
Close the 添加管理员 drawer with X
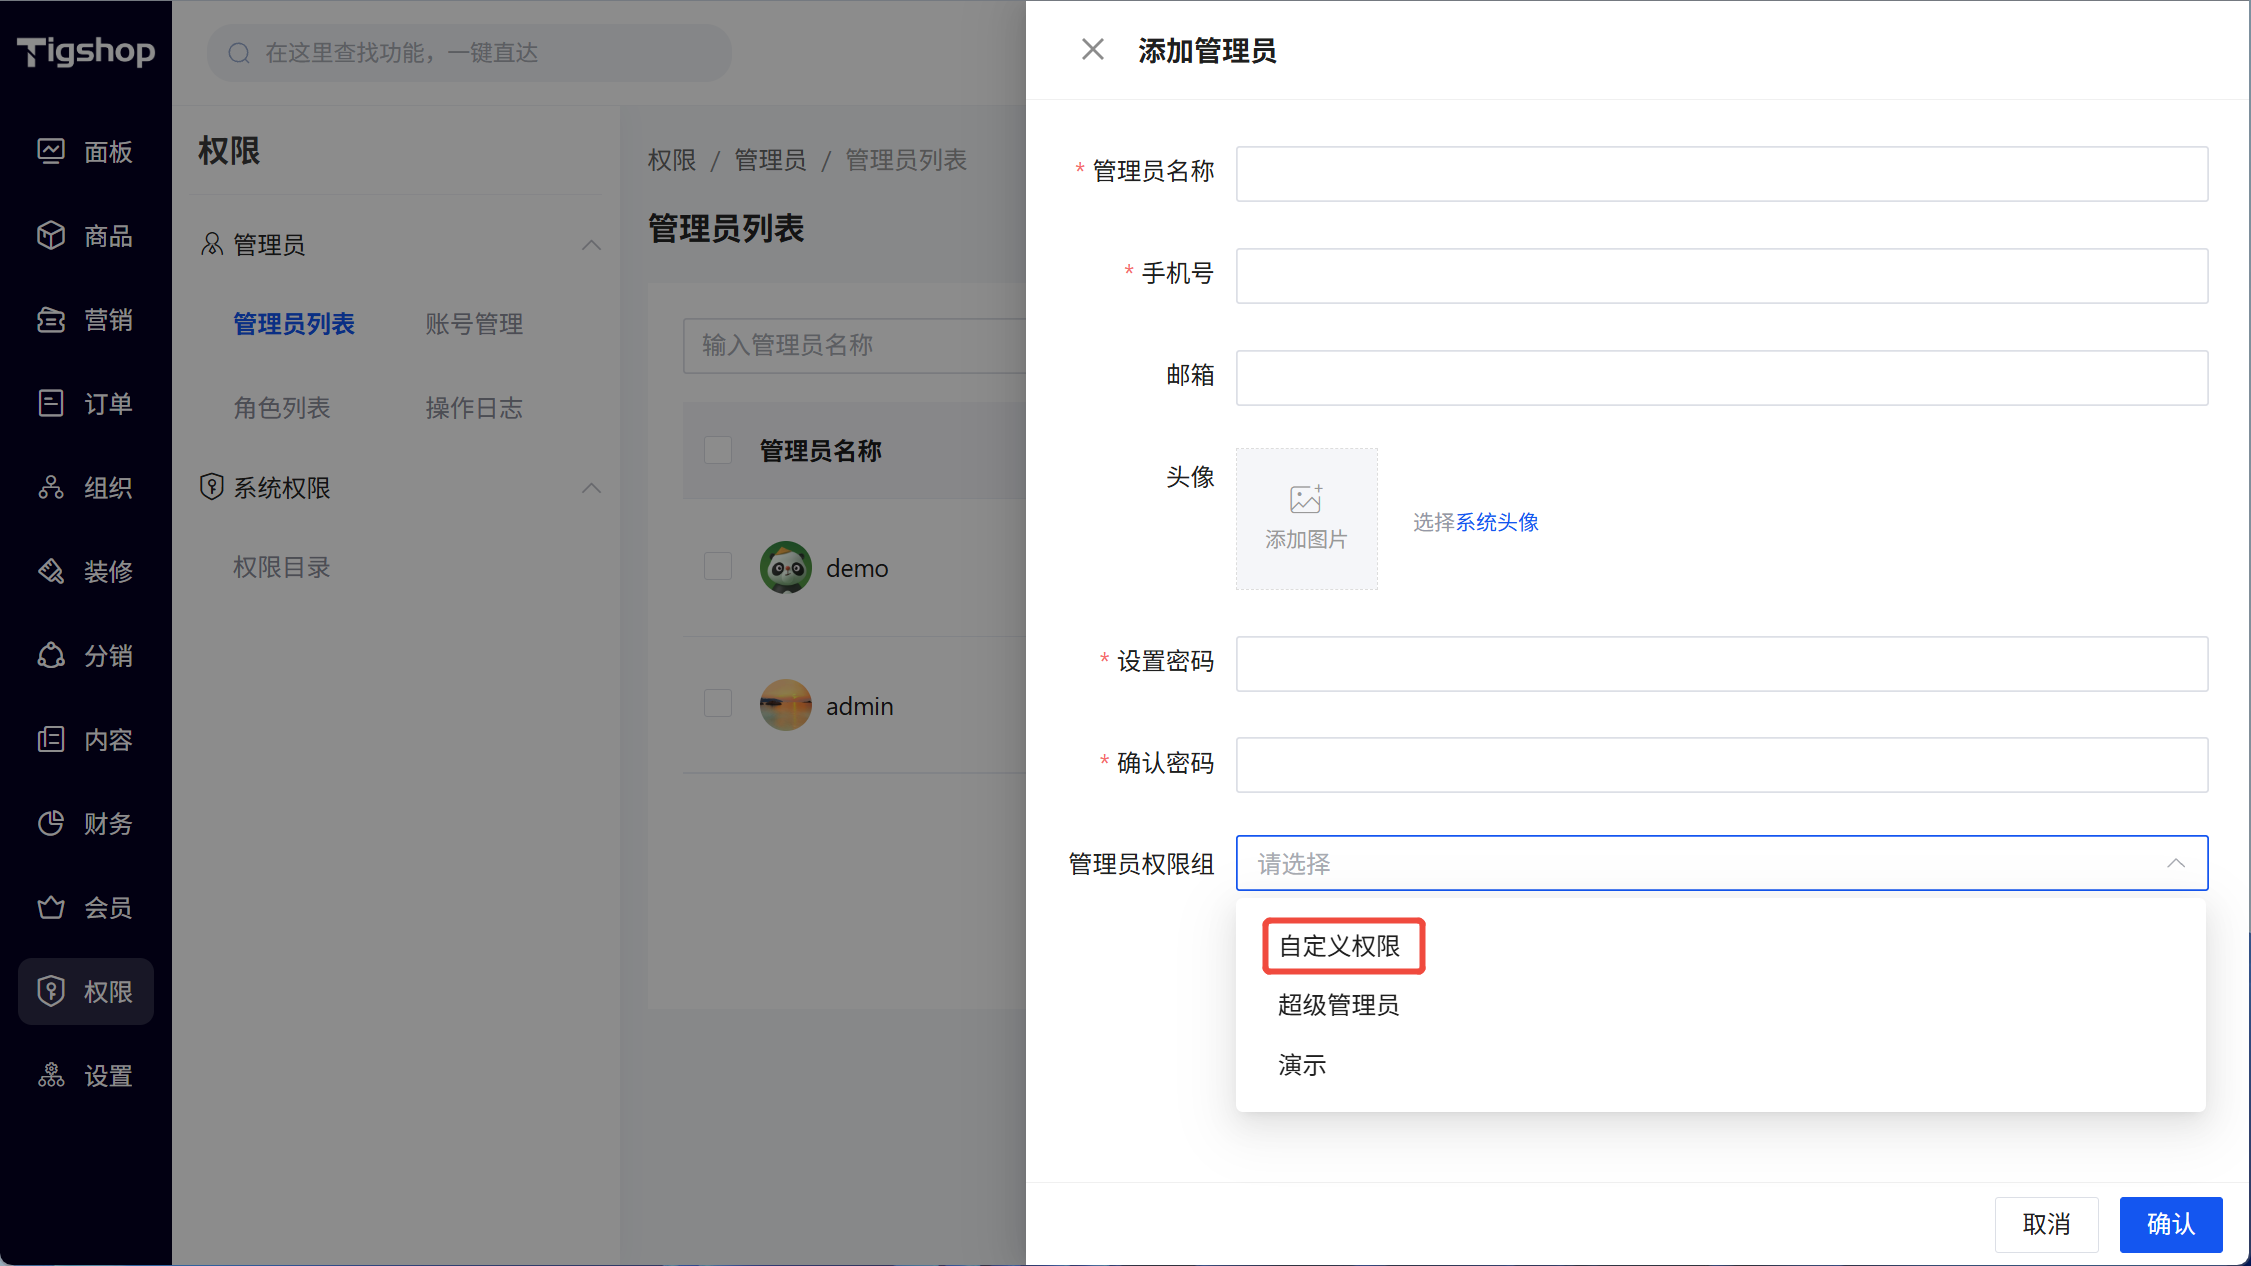coord(1092,49)
